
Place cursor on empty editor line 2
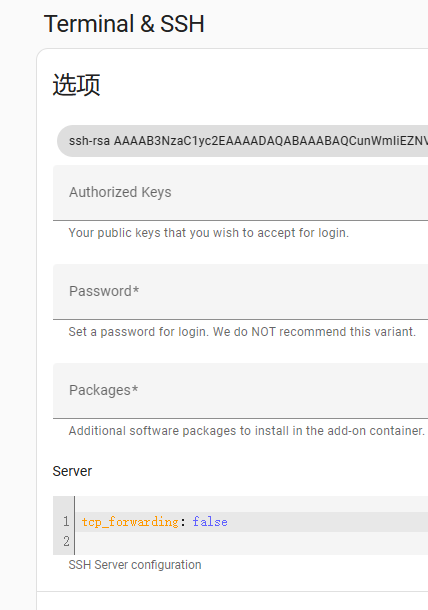251,542
